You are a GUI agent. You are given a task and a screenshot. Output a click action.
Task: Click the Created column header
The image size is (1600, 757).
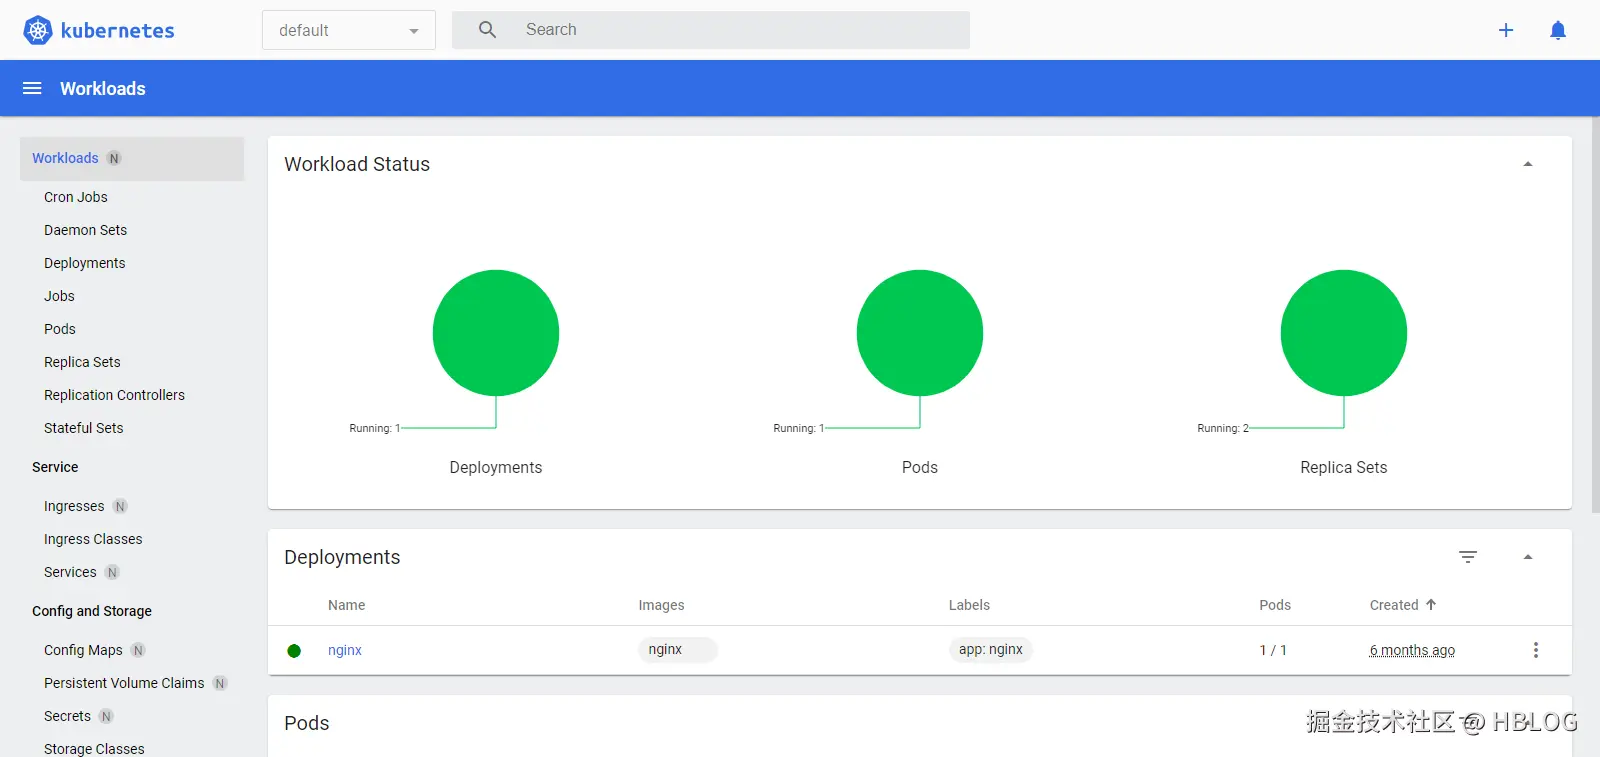(x=1394, y=605)
